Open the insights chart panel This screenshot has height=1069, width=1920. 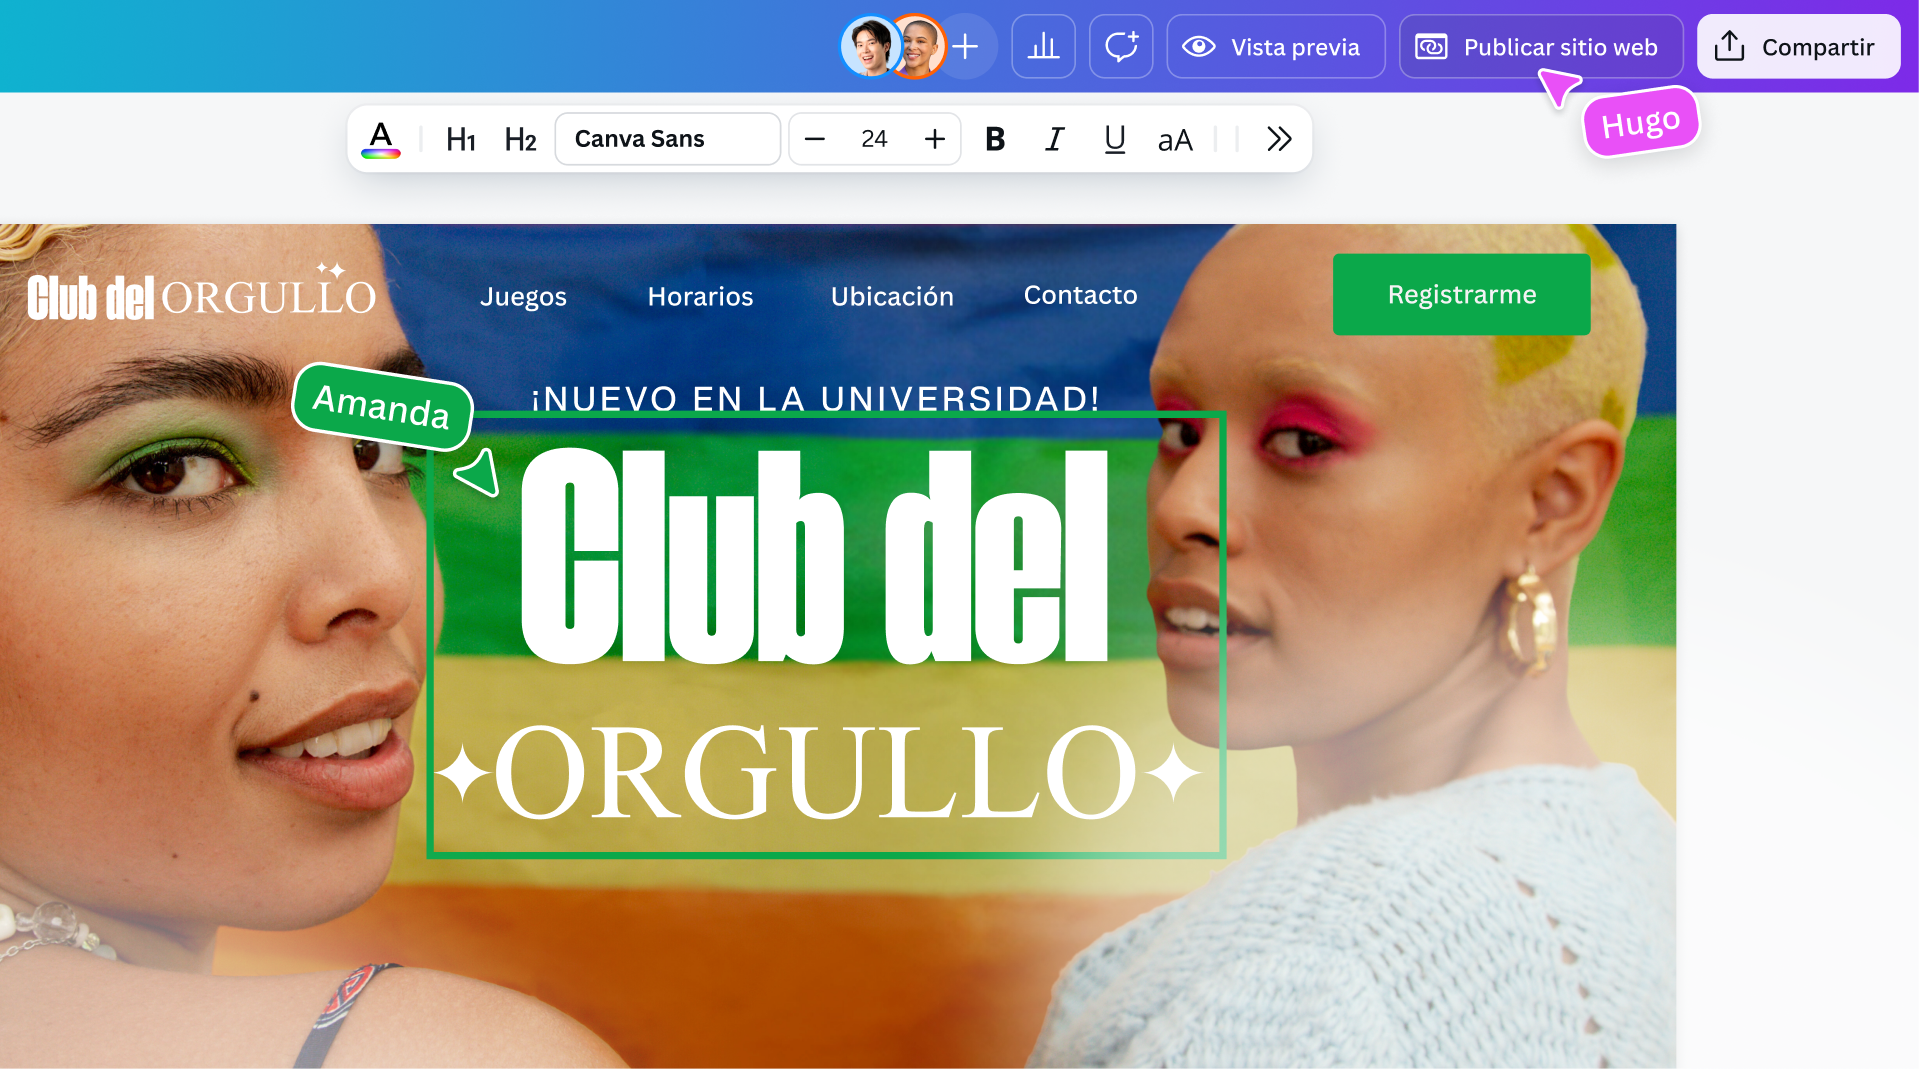point(1043,46)
